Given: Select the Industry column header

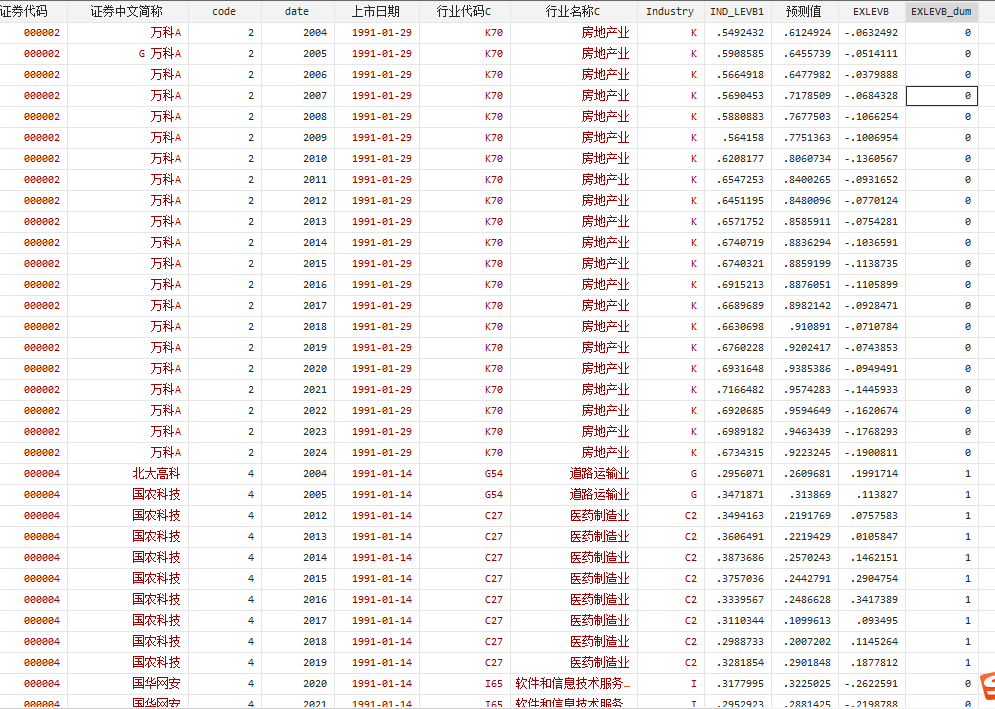Looking at the screenshot, I should tap(669, 11).
